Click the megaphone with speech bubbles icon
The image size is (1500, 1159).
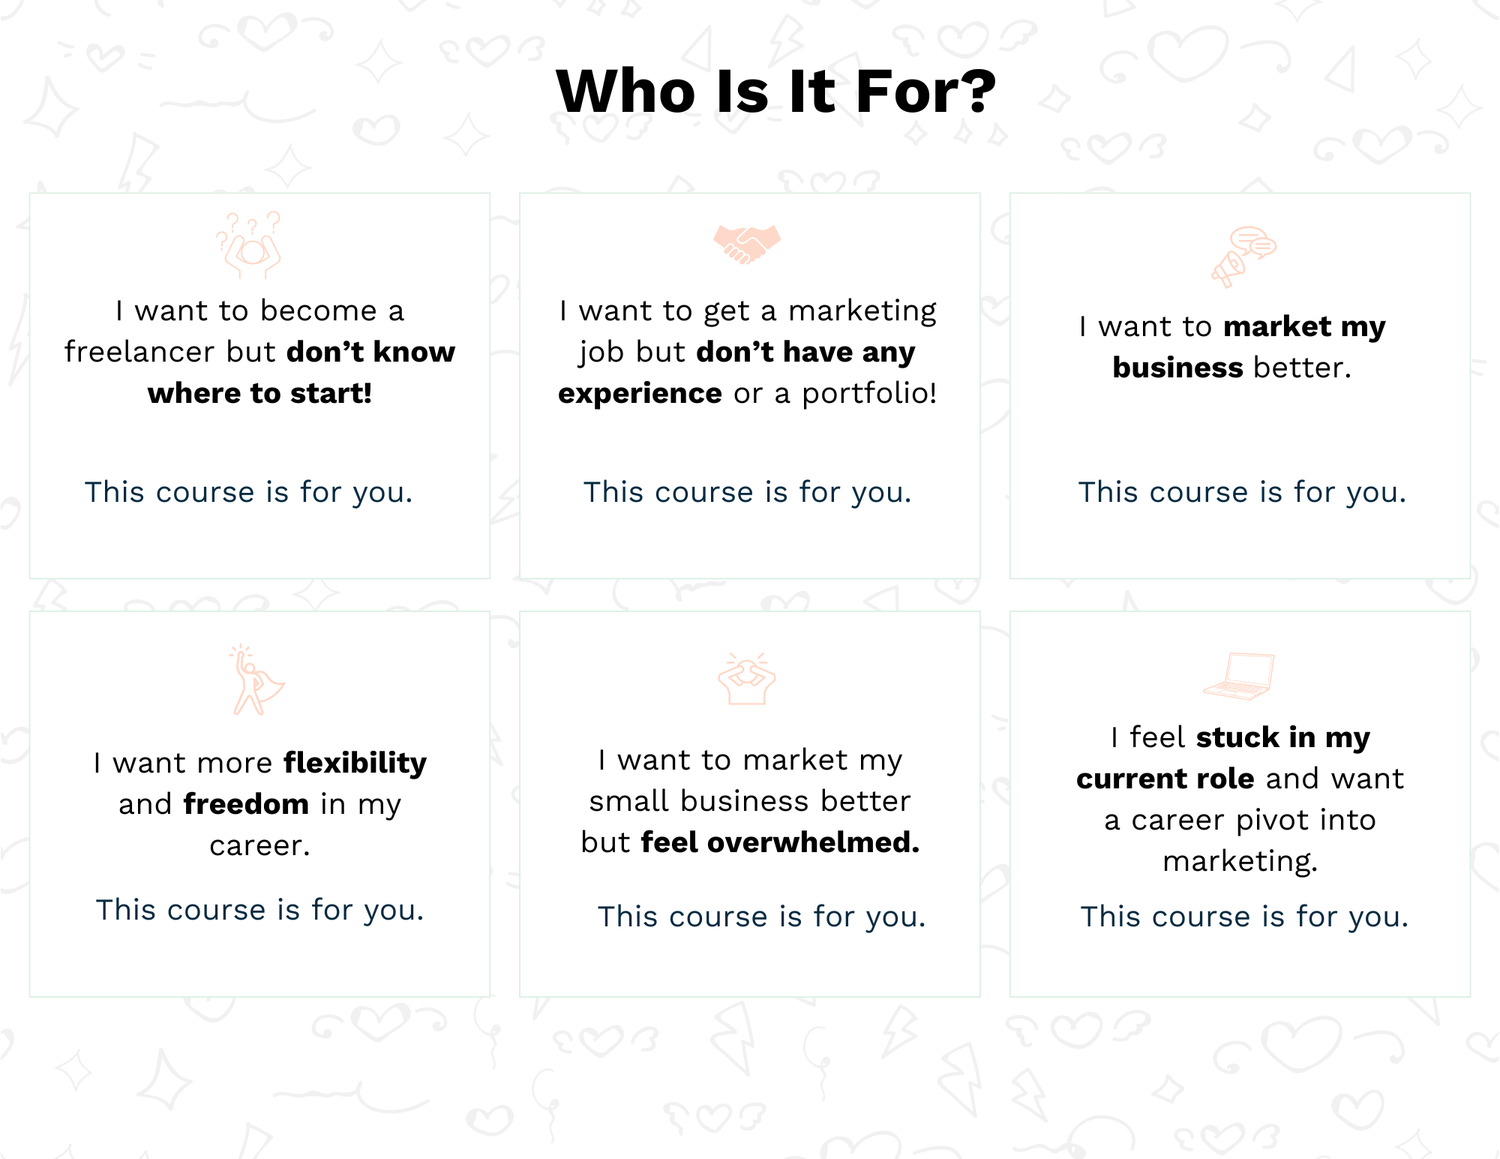[x=1243, y=257]
